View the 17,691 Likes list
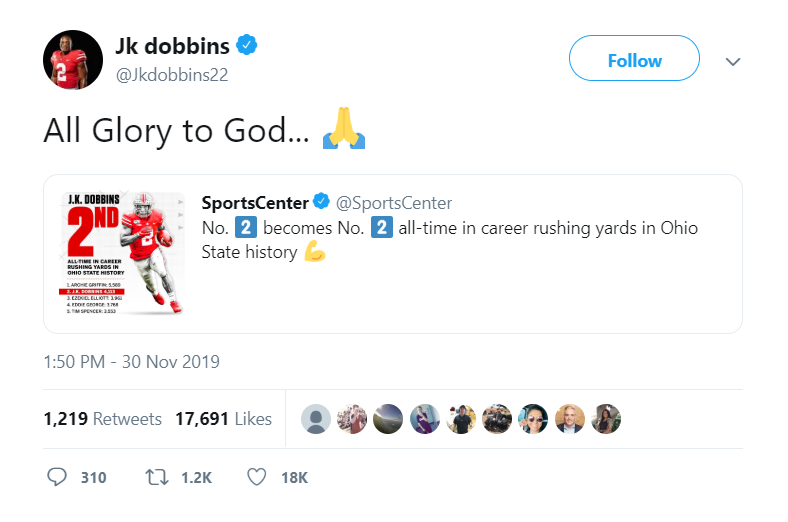Image resolution: width=788 pixels, height=522 pixels. (x=225, y=419)
